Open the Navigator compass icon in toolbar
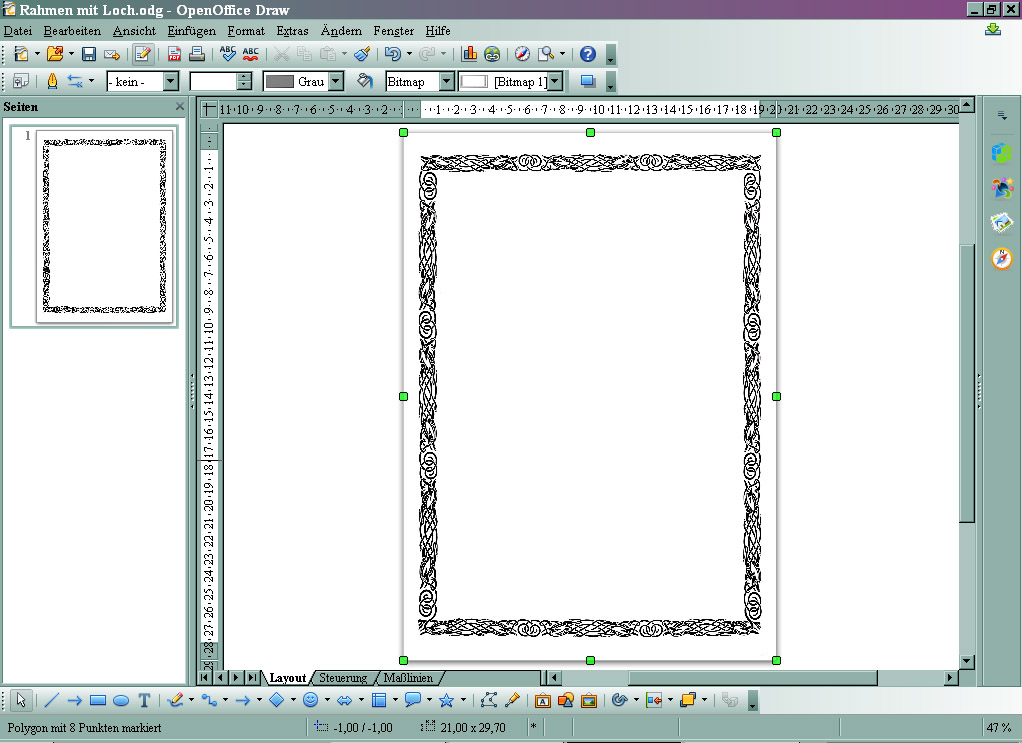Screen dimensions: 1022x743 522,54
